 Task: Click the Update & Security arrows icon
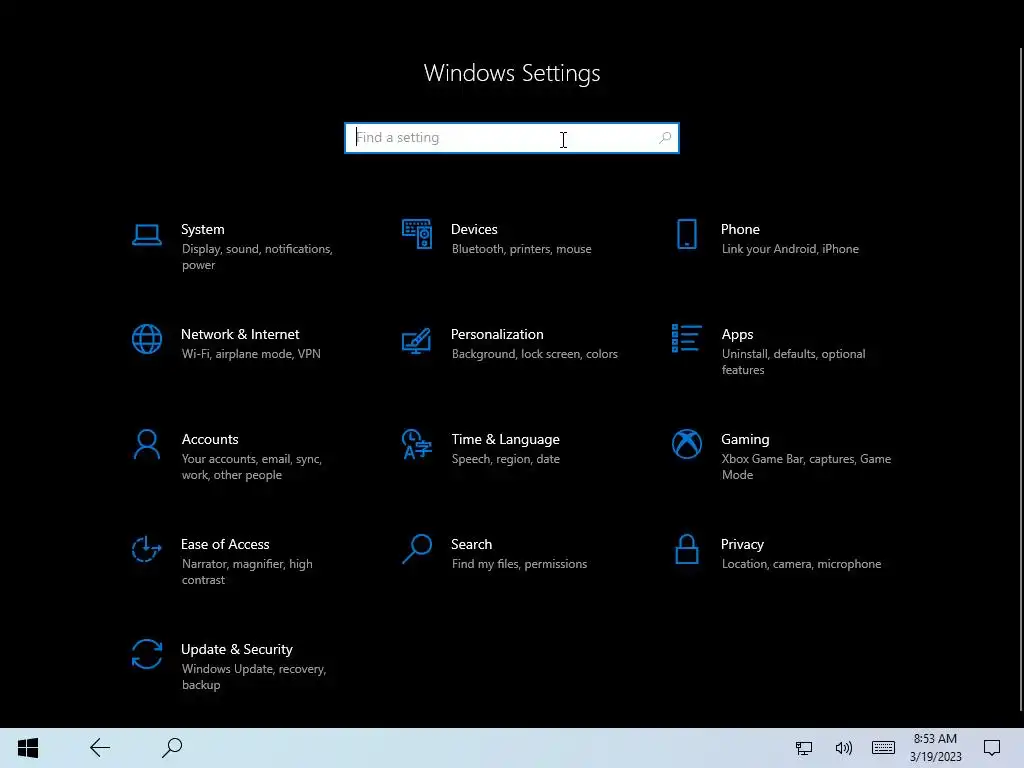tap(147, 654)
